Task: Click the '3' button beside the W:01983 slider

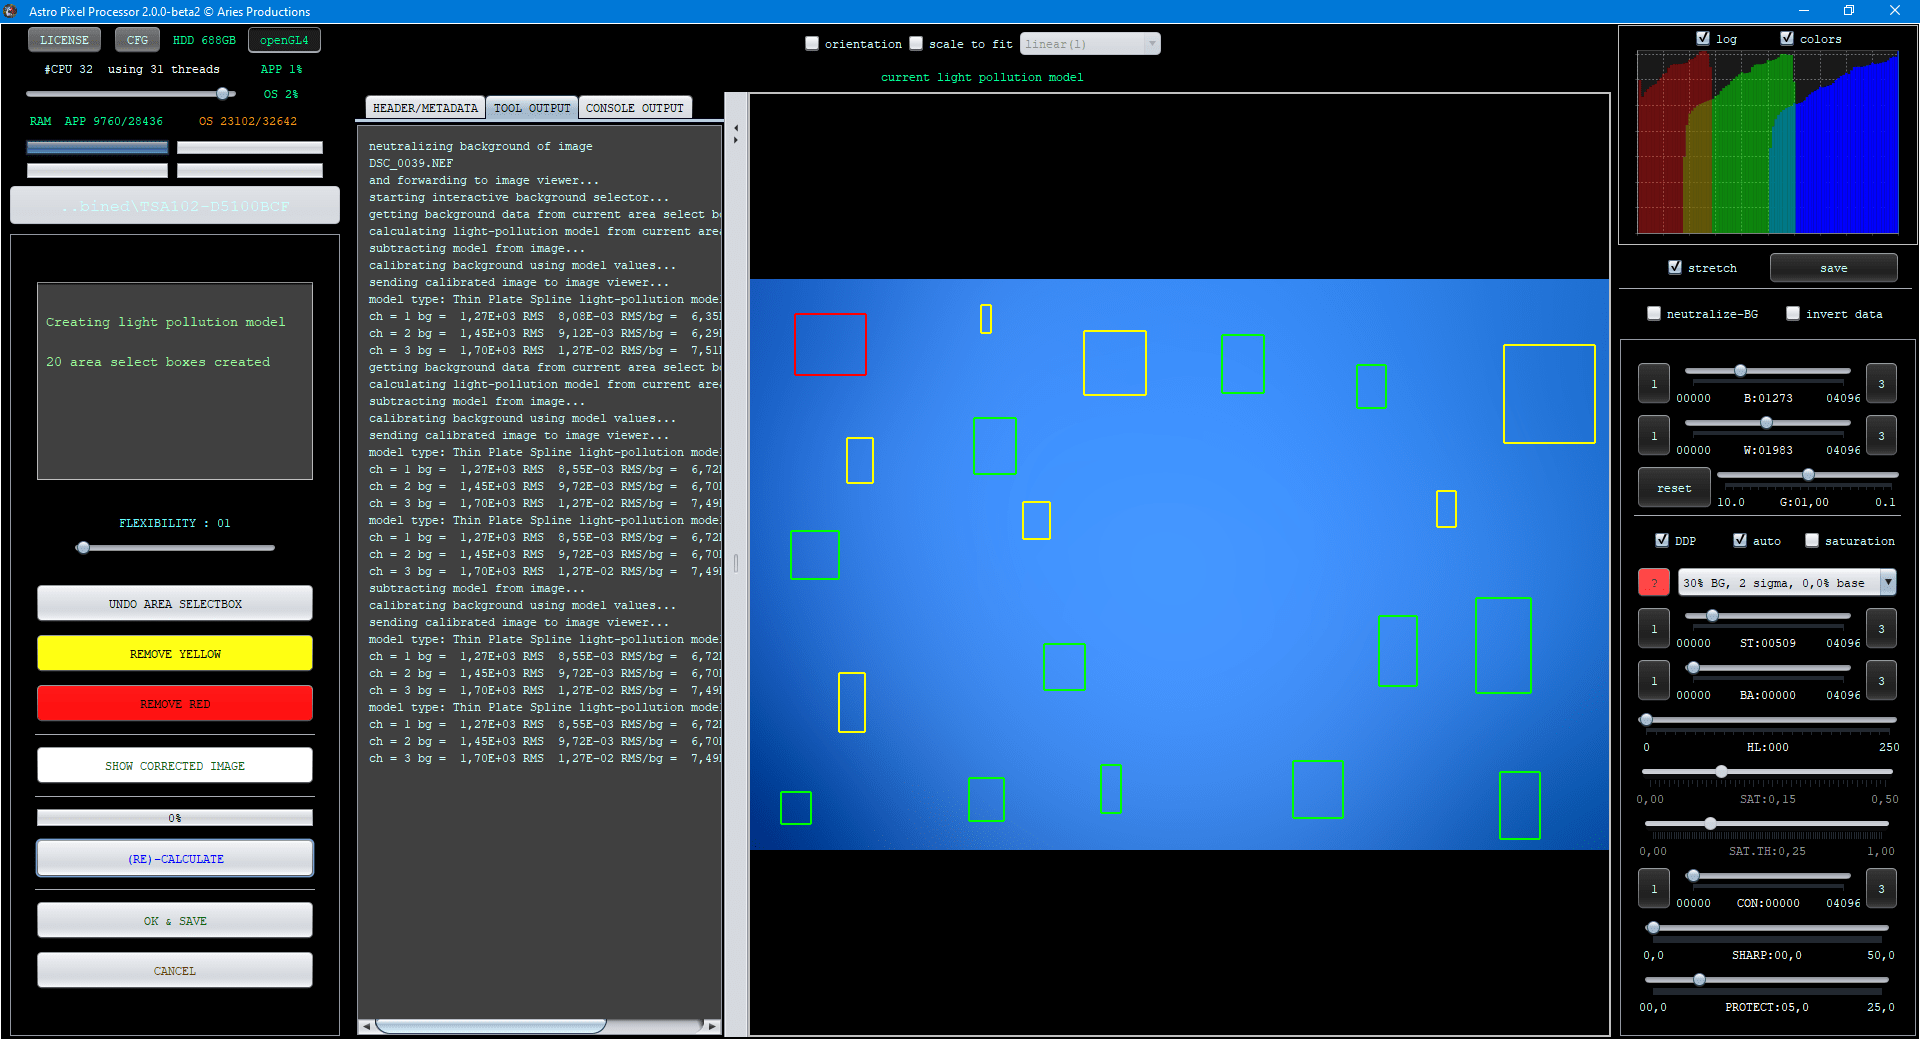Action: pos(1881,436)
